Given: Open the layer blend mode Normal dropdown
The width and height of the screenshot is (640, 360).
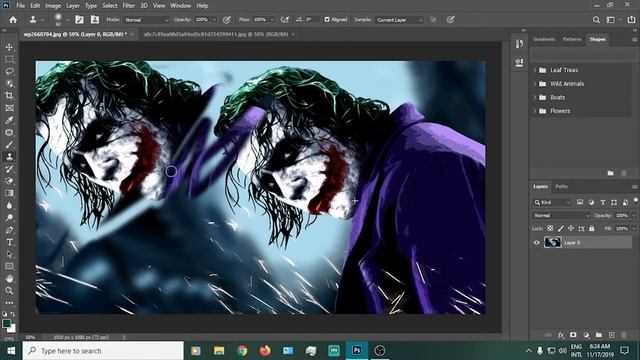Looking at the screenshot, I should pos(561,216).
